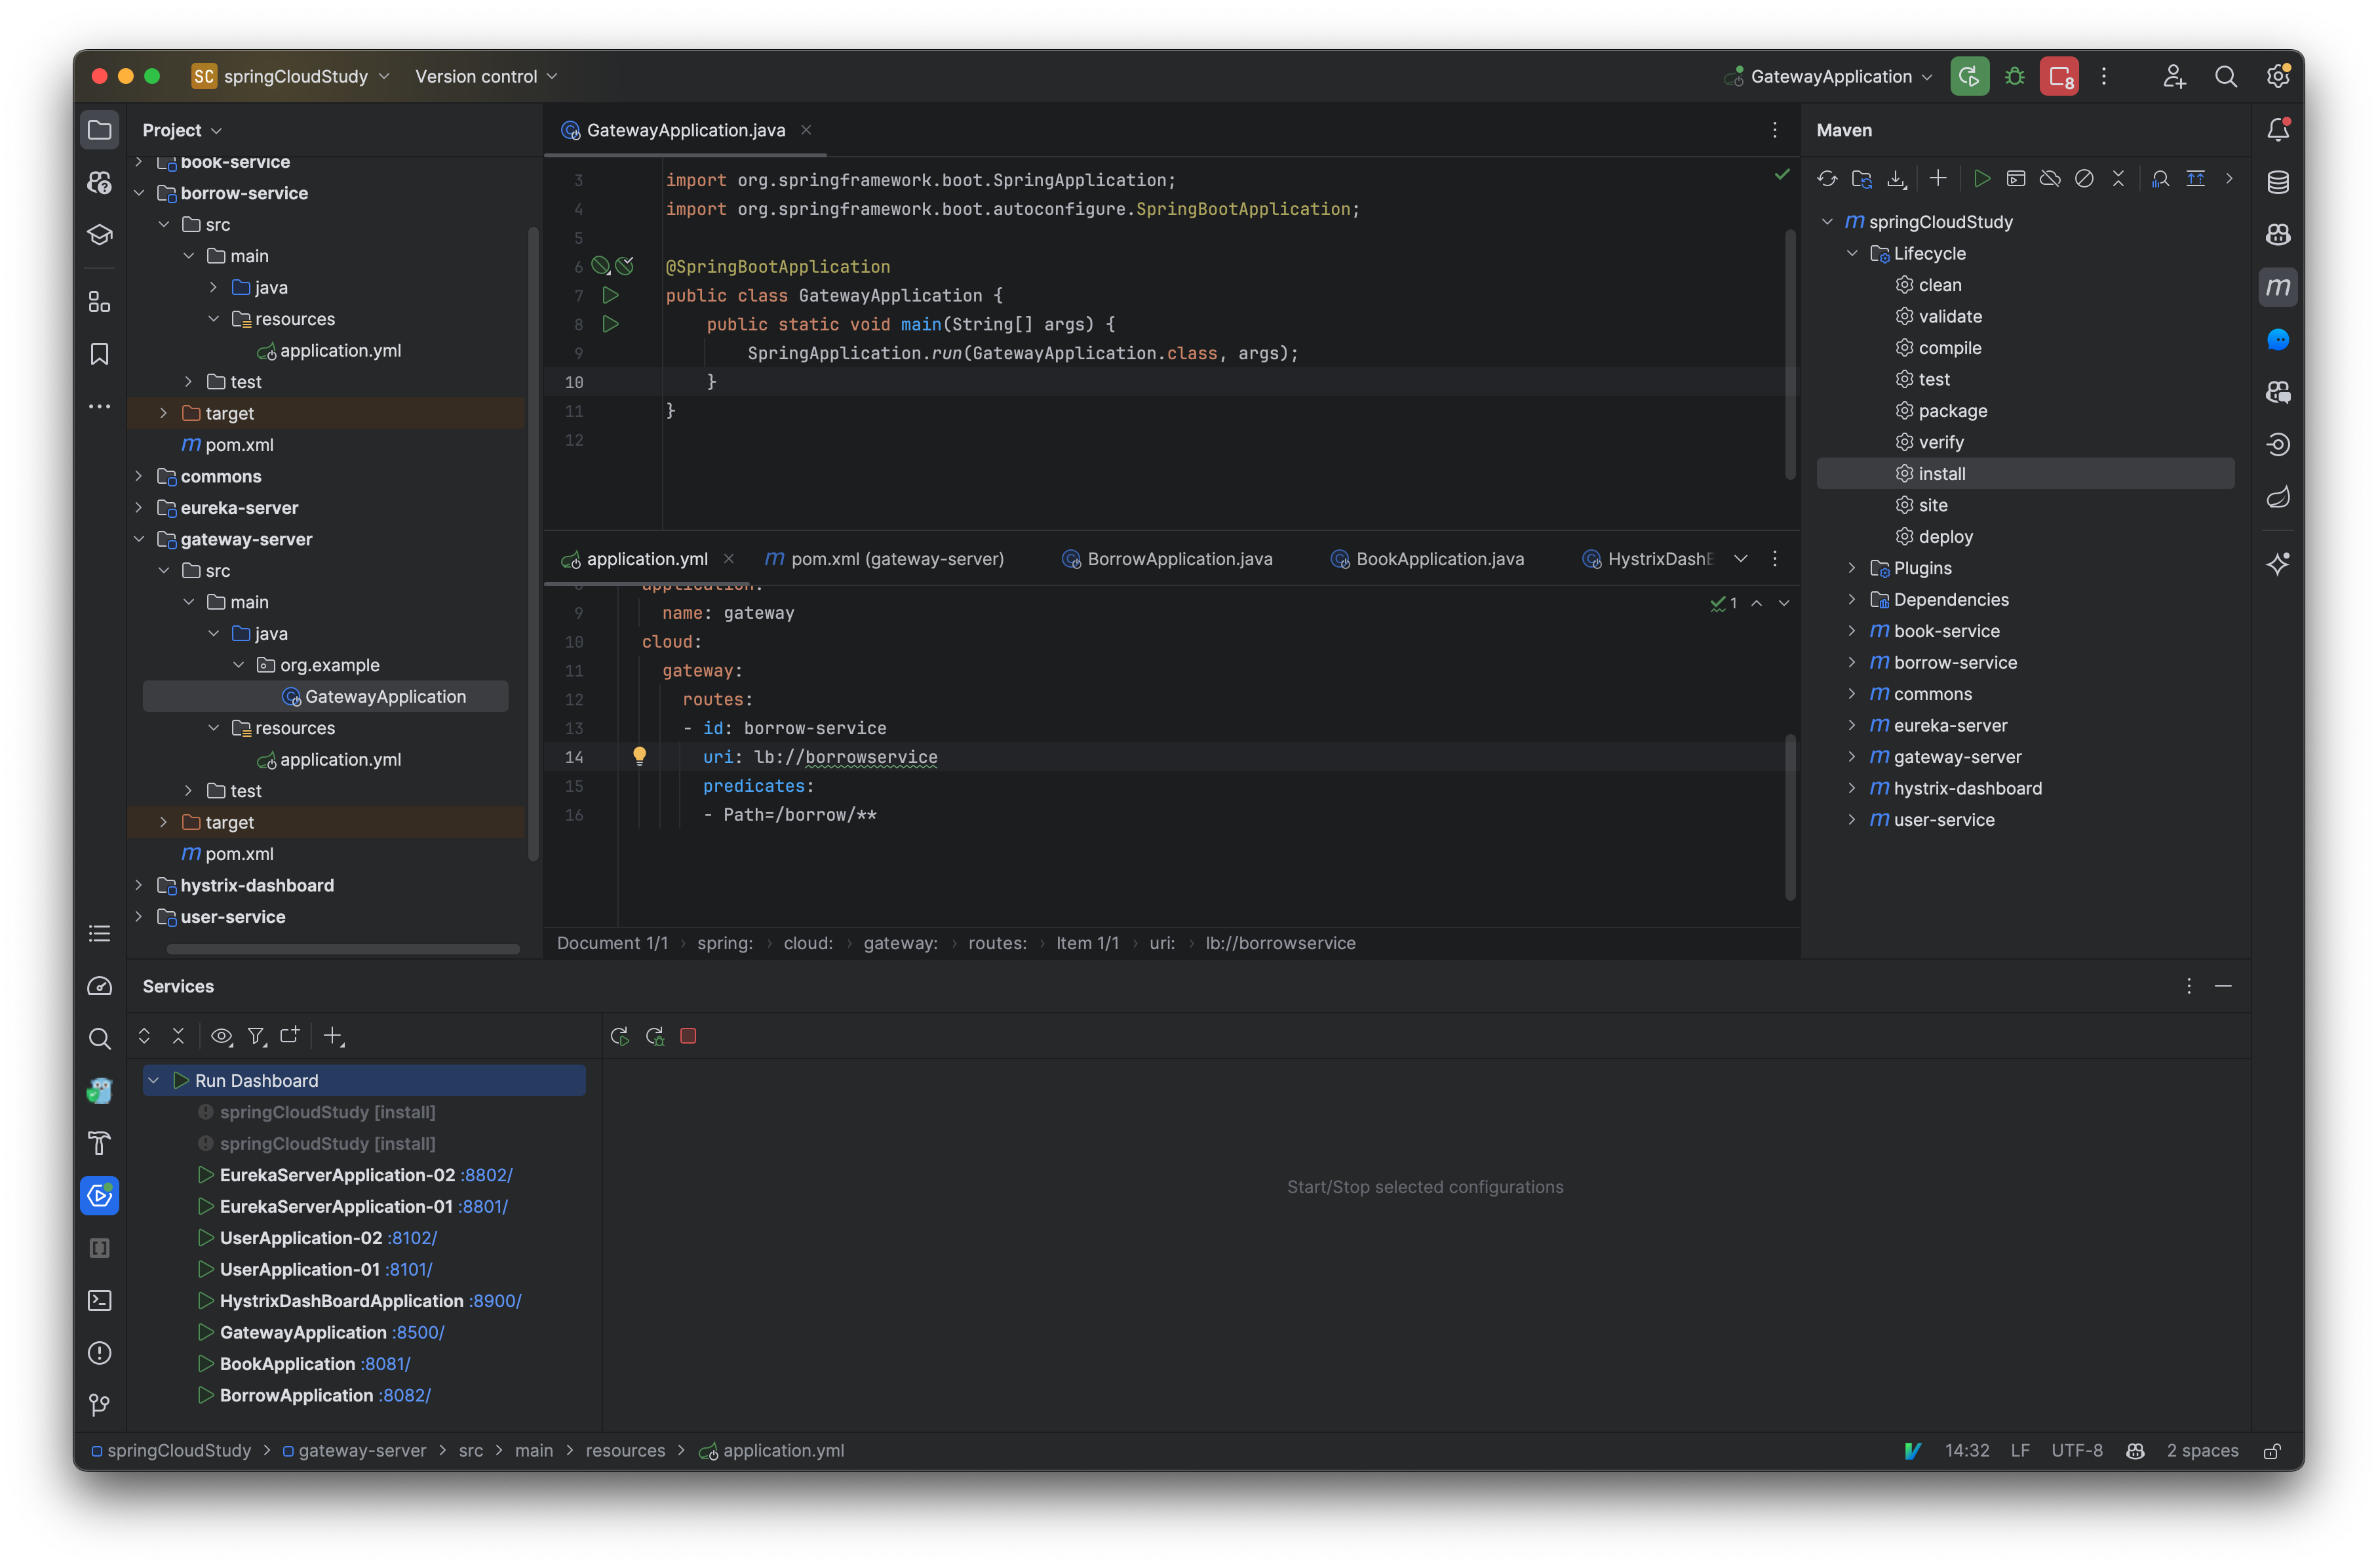Close the application.yml tab
The image size is (2378, 1568).
(x=729, y=559)
